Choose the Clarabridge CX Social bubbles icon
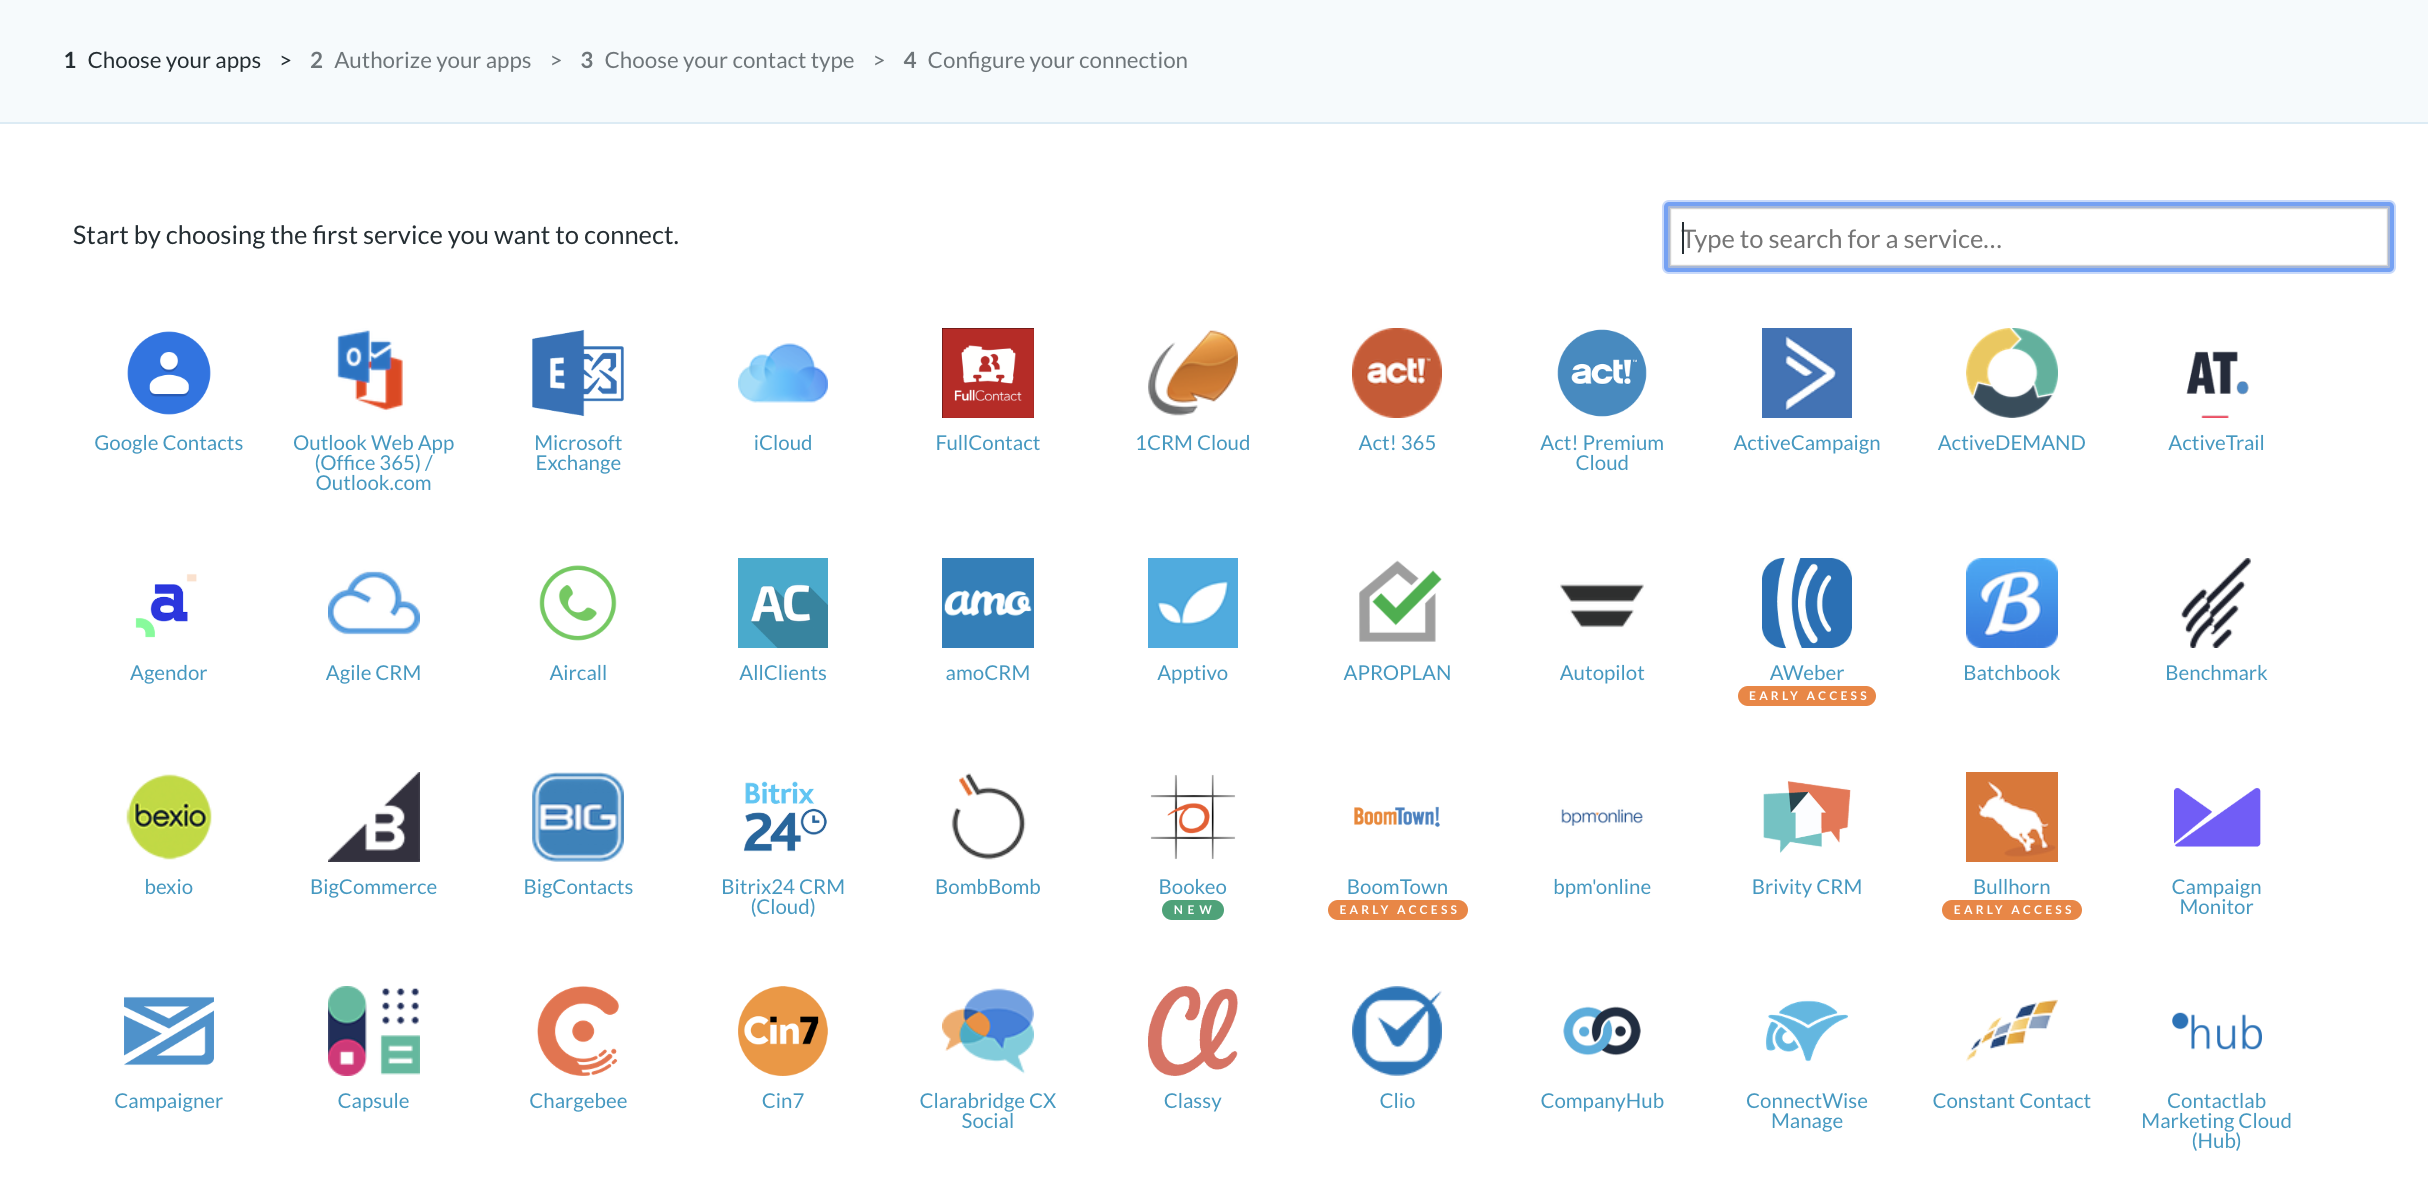The image size is (2428, 1182). [x=988, y=1031]
